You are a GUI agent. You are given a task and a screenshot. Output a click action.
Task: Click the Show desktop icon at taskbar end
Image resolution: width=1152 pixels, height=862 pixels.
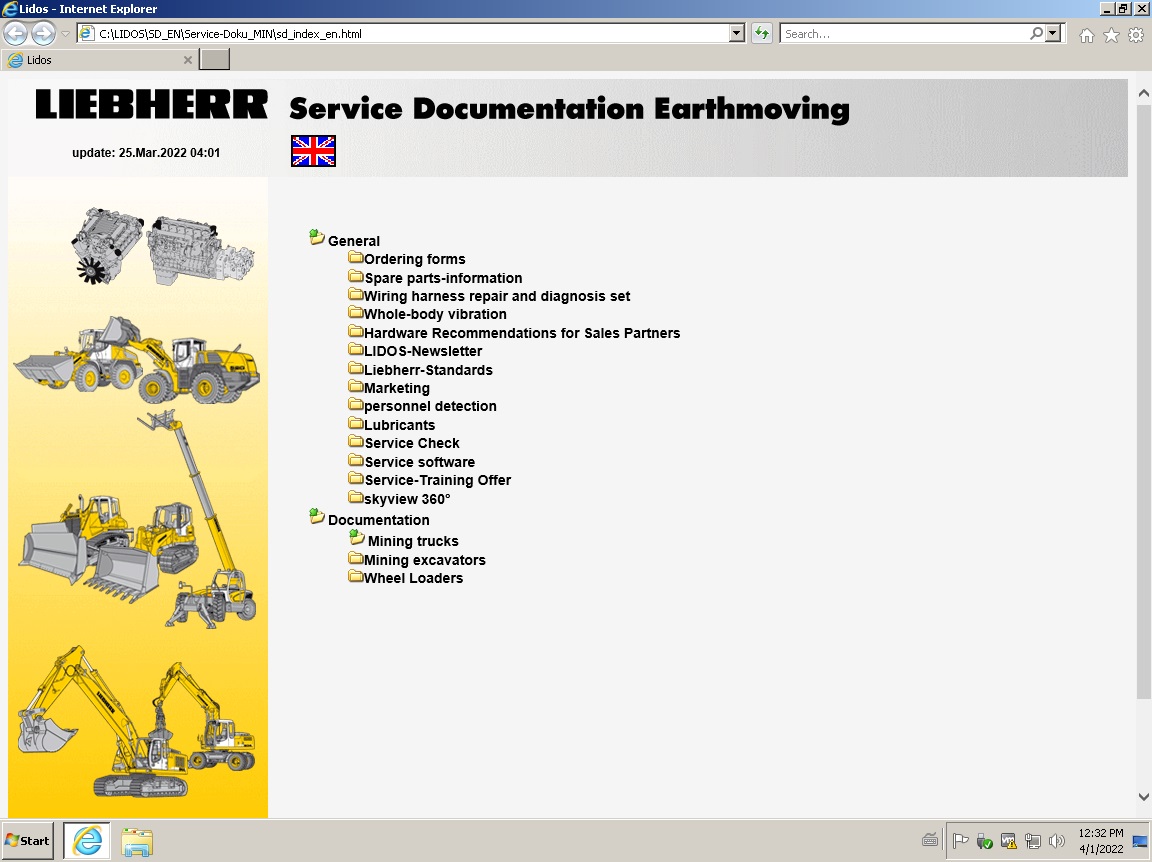(x=1141, y=841)
